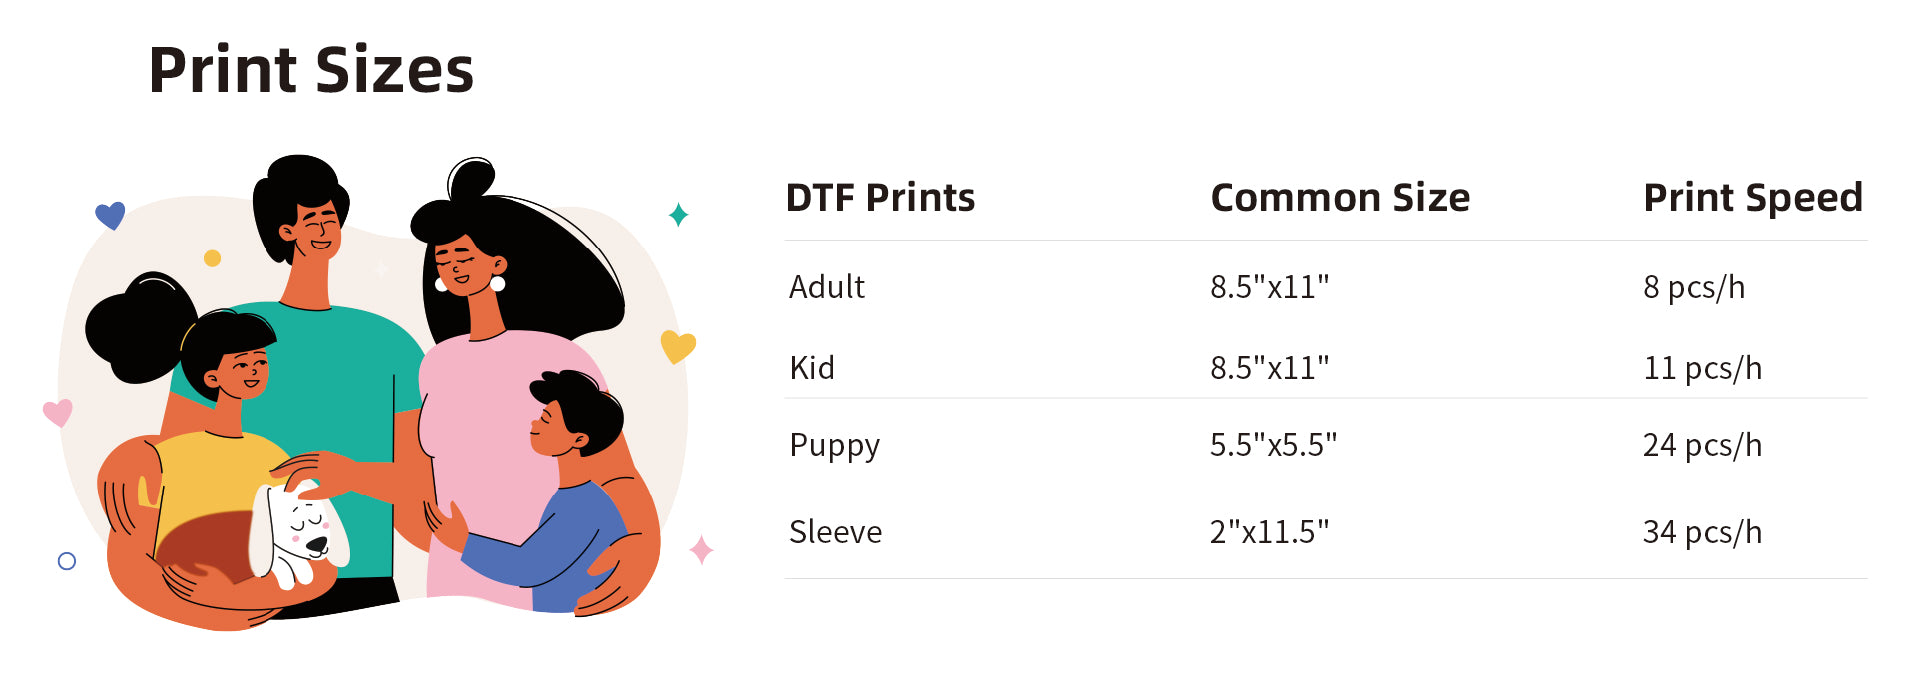Select the Kid row label
Viewport: 1920px width, 700px height.
[812, 368]
